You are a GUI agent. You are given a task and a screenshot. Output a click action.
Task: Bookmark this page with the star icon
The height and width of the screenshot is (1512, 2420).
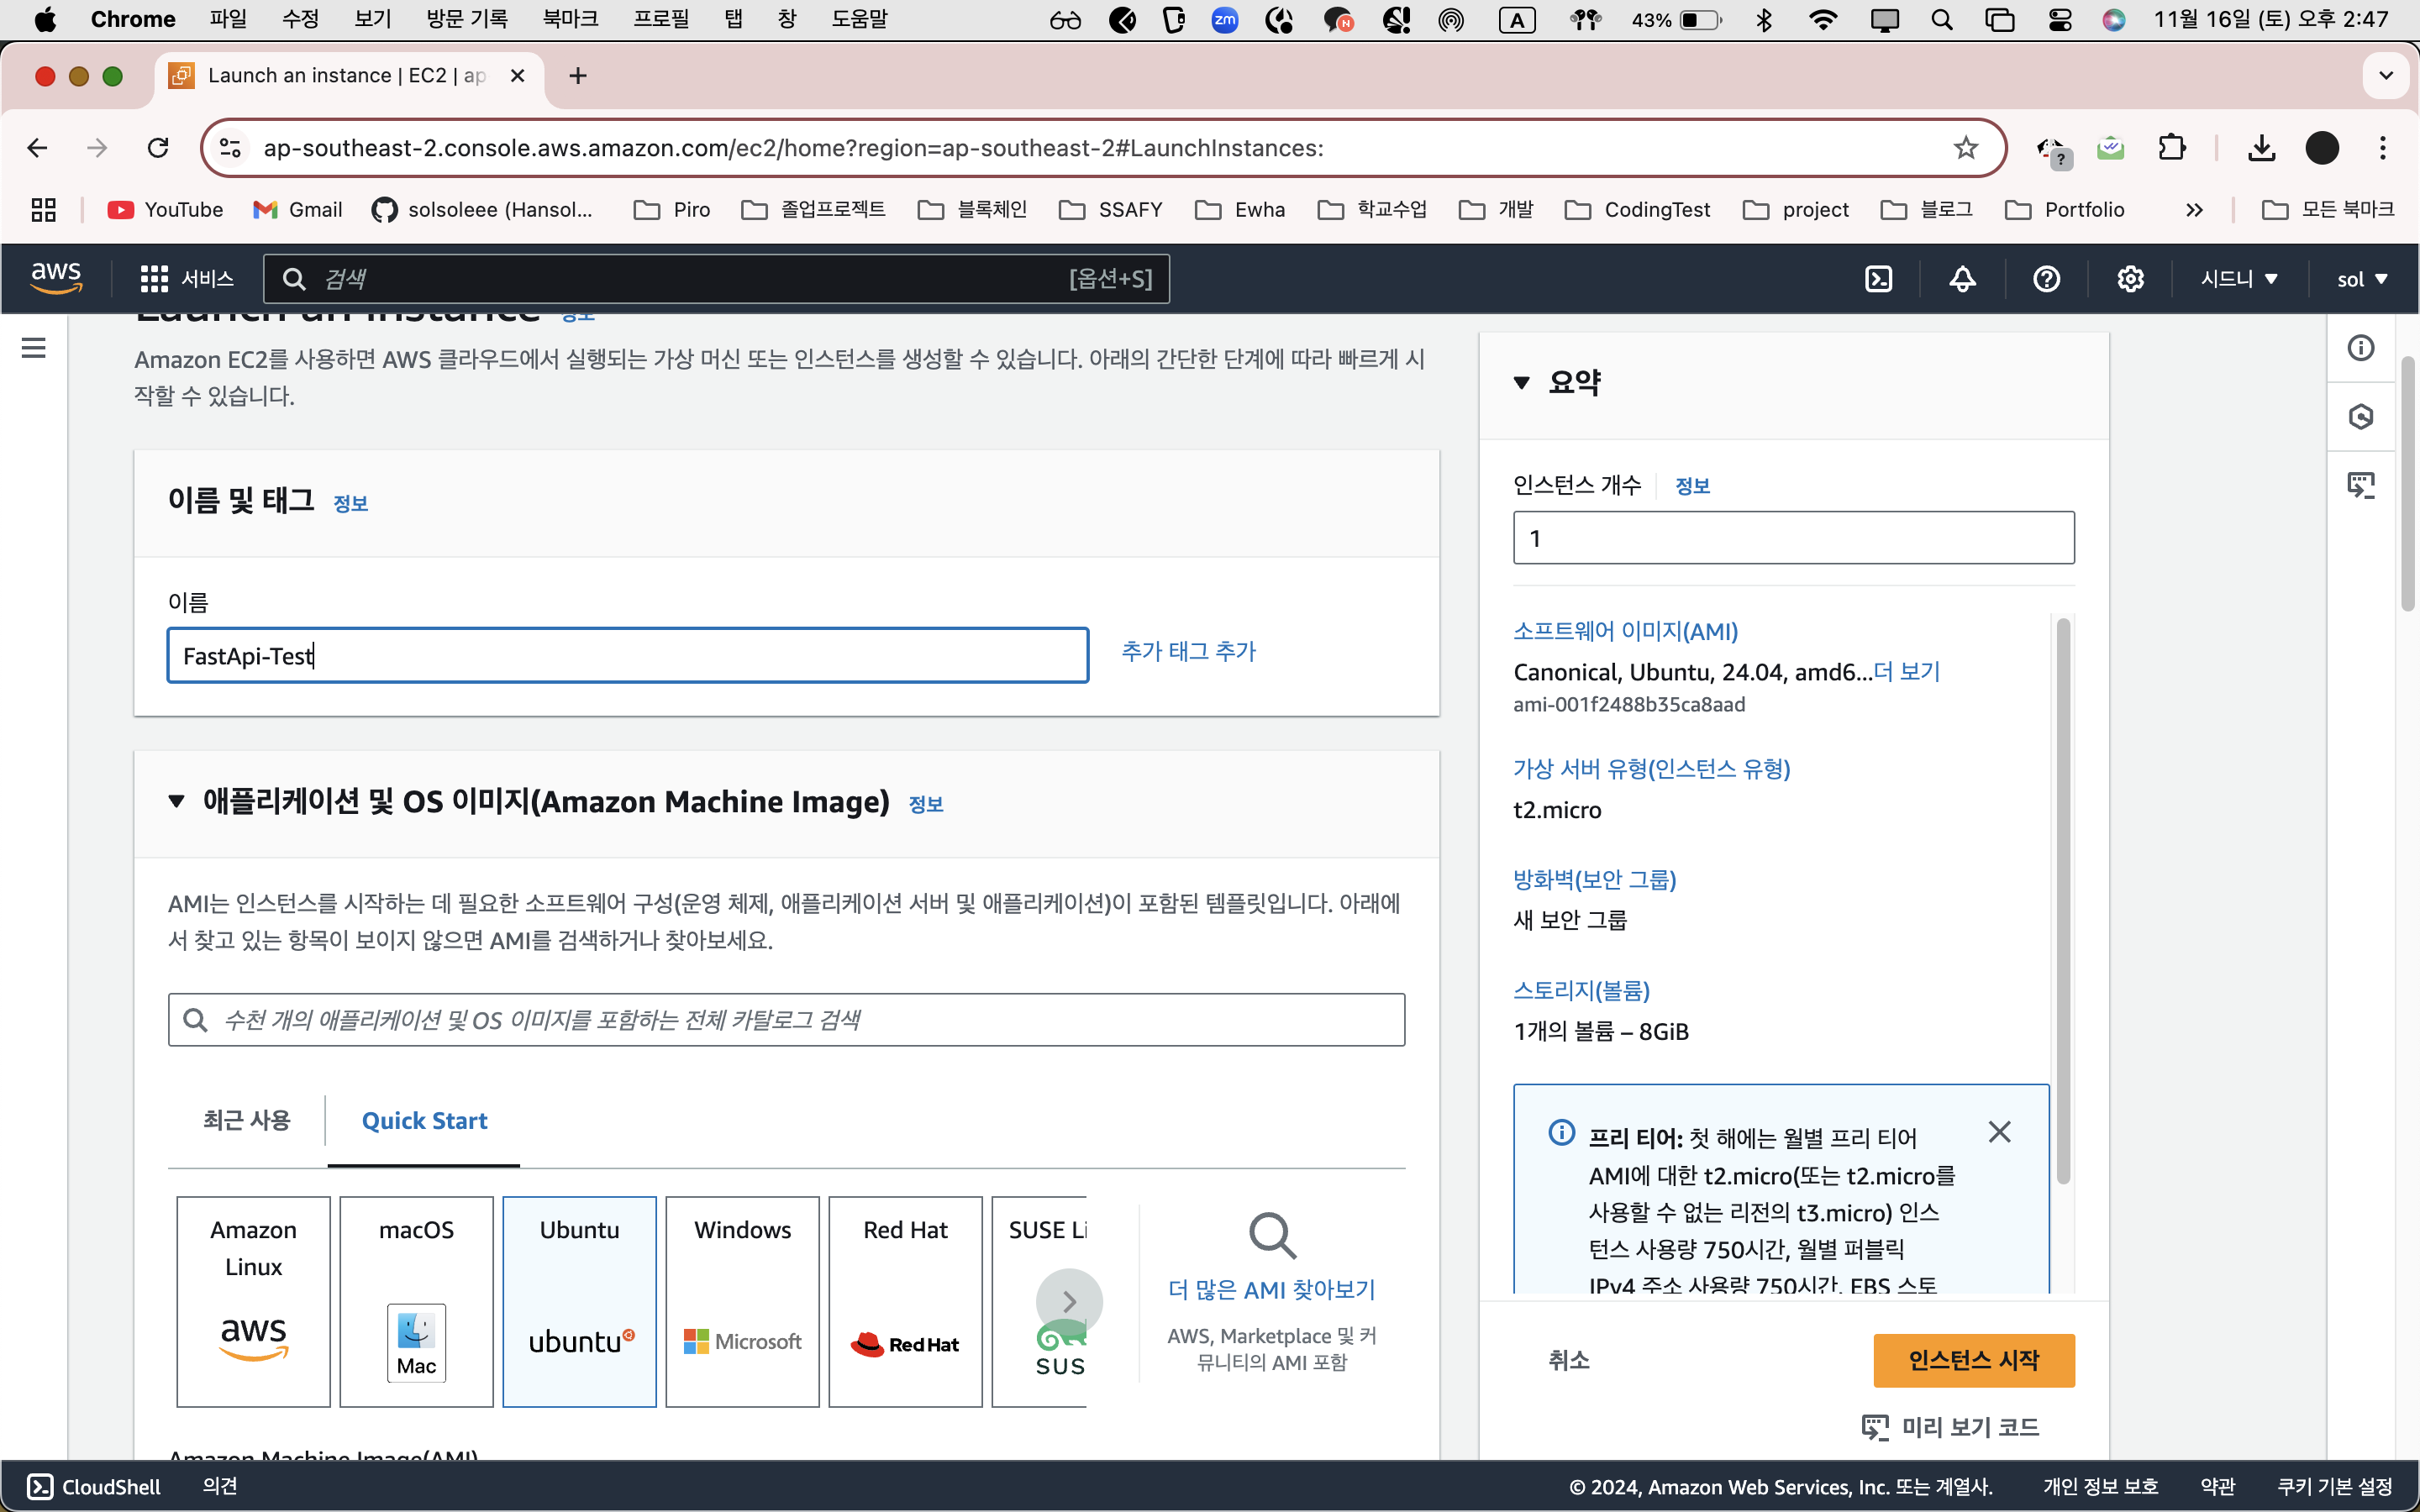[x=1965, y=148]
